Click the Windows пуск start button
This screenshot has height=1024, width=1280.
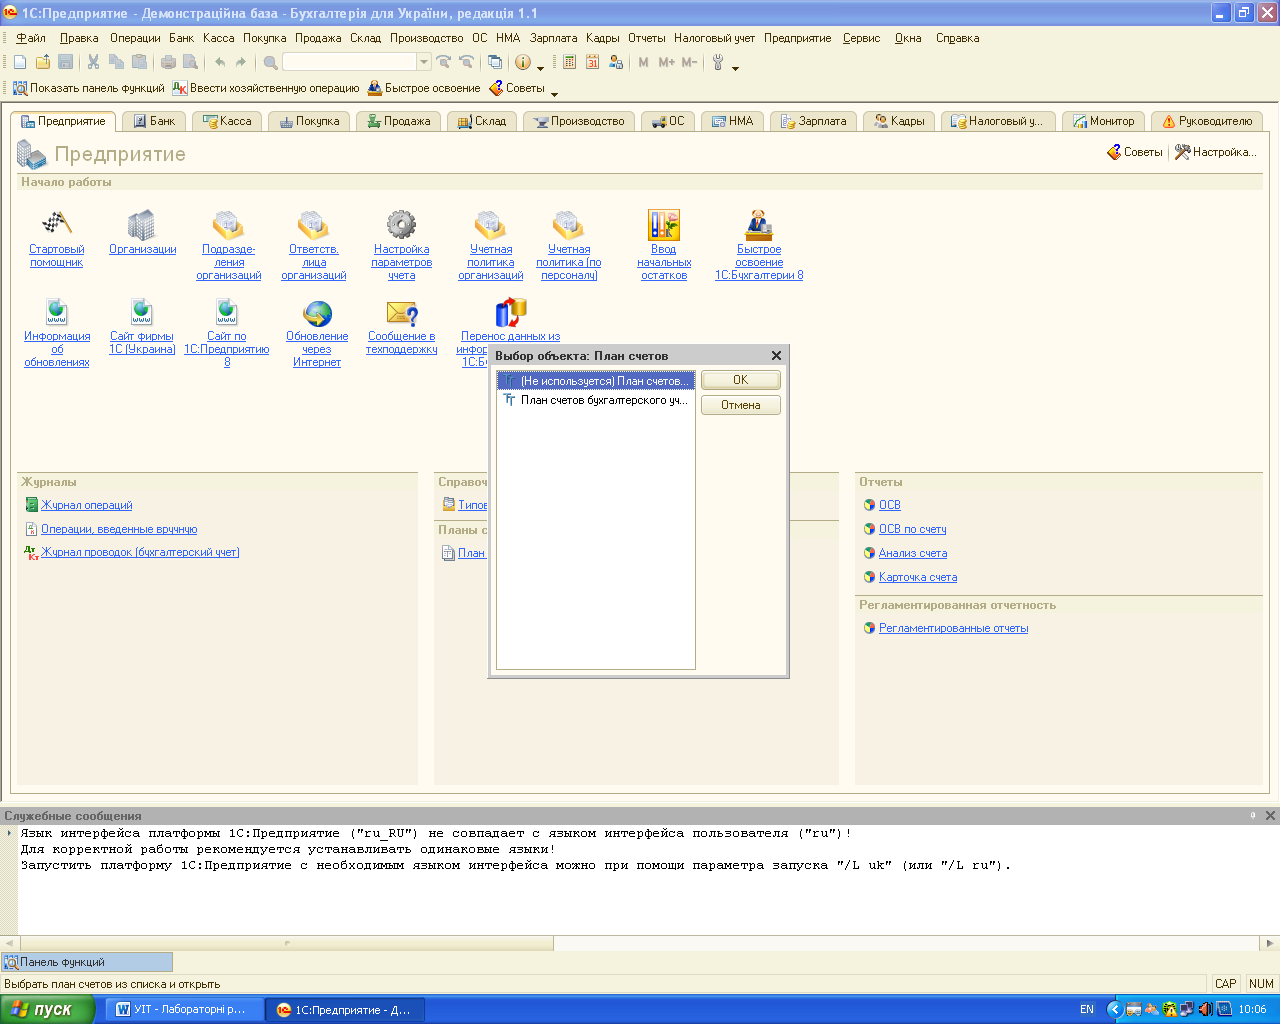pyautogui.click(x=47, y=1009)
